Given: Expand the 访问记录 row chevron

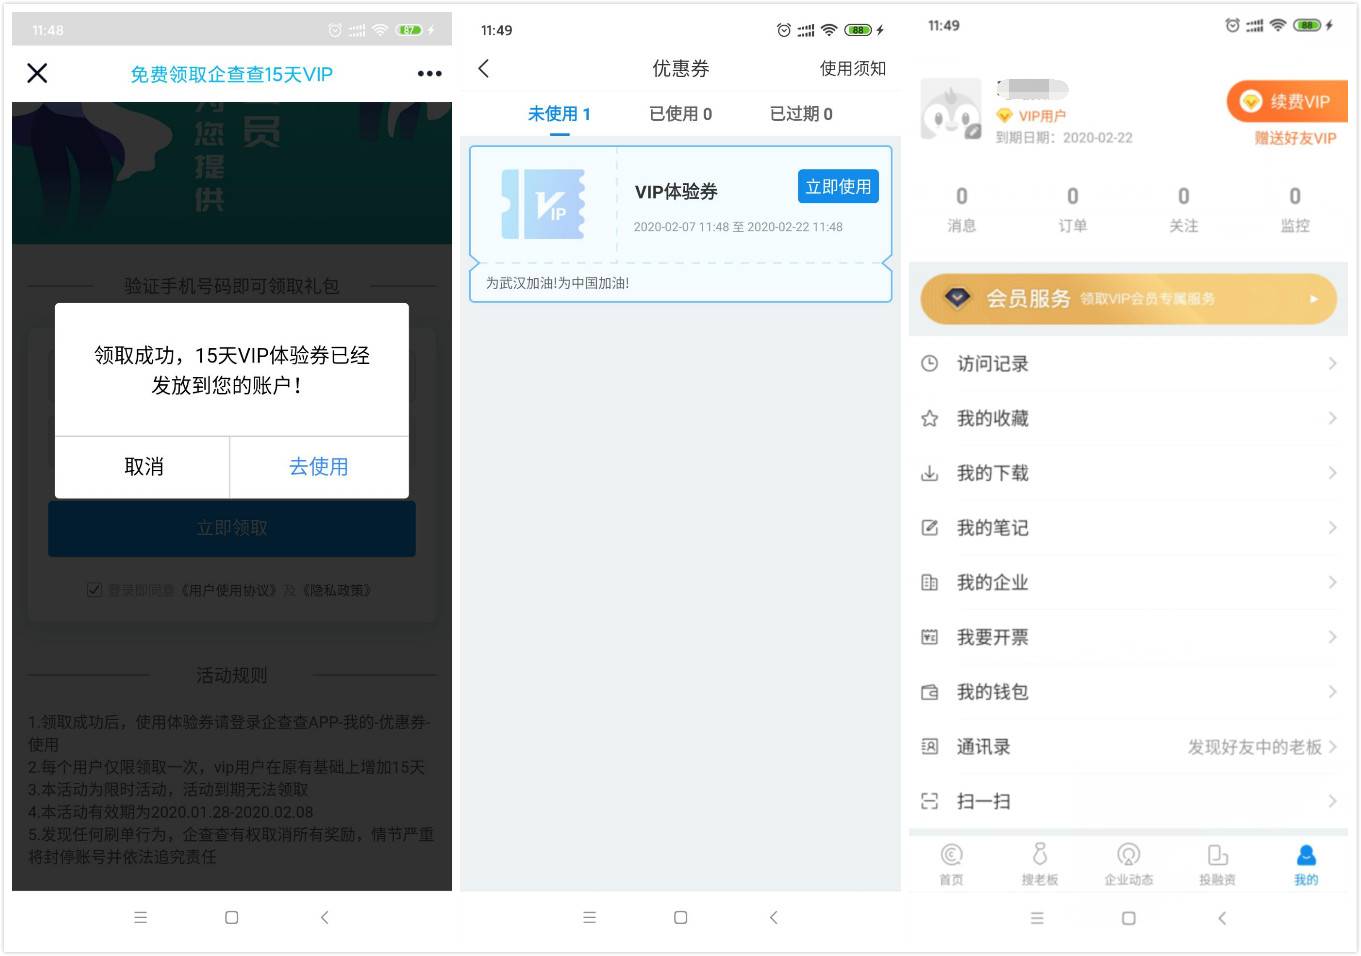Looking at the screenshot, I should 1332,364.
